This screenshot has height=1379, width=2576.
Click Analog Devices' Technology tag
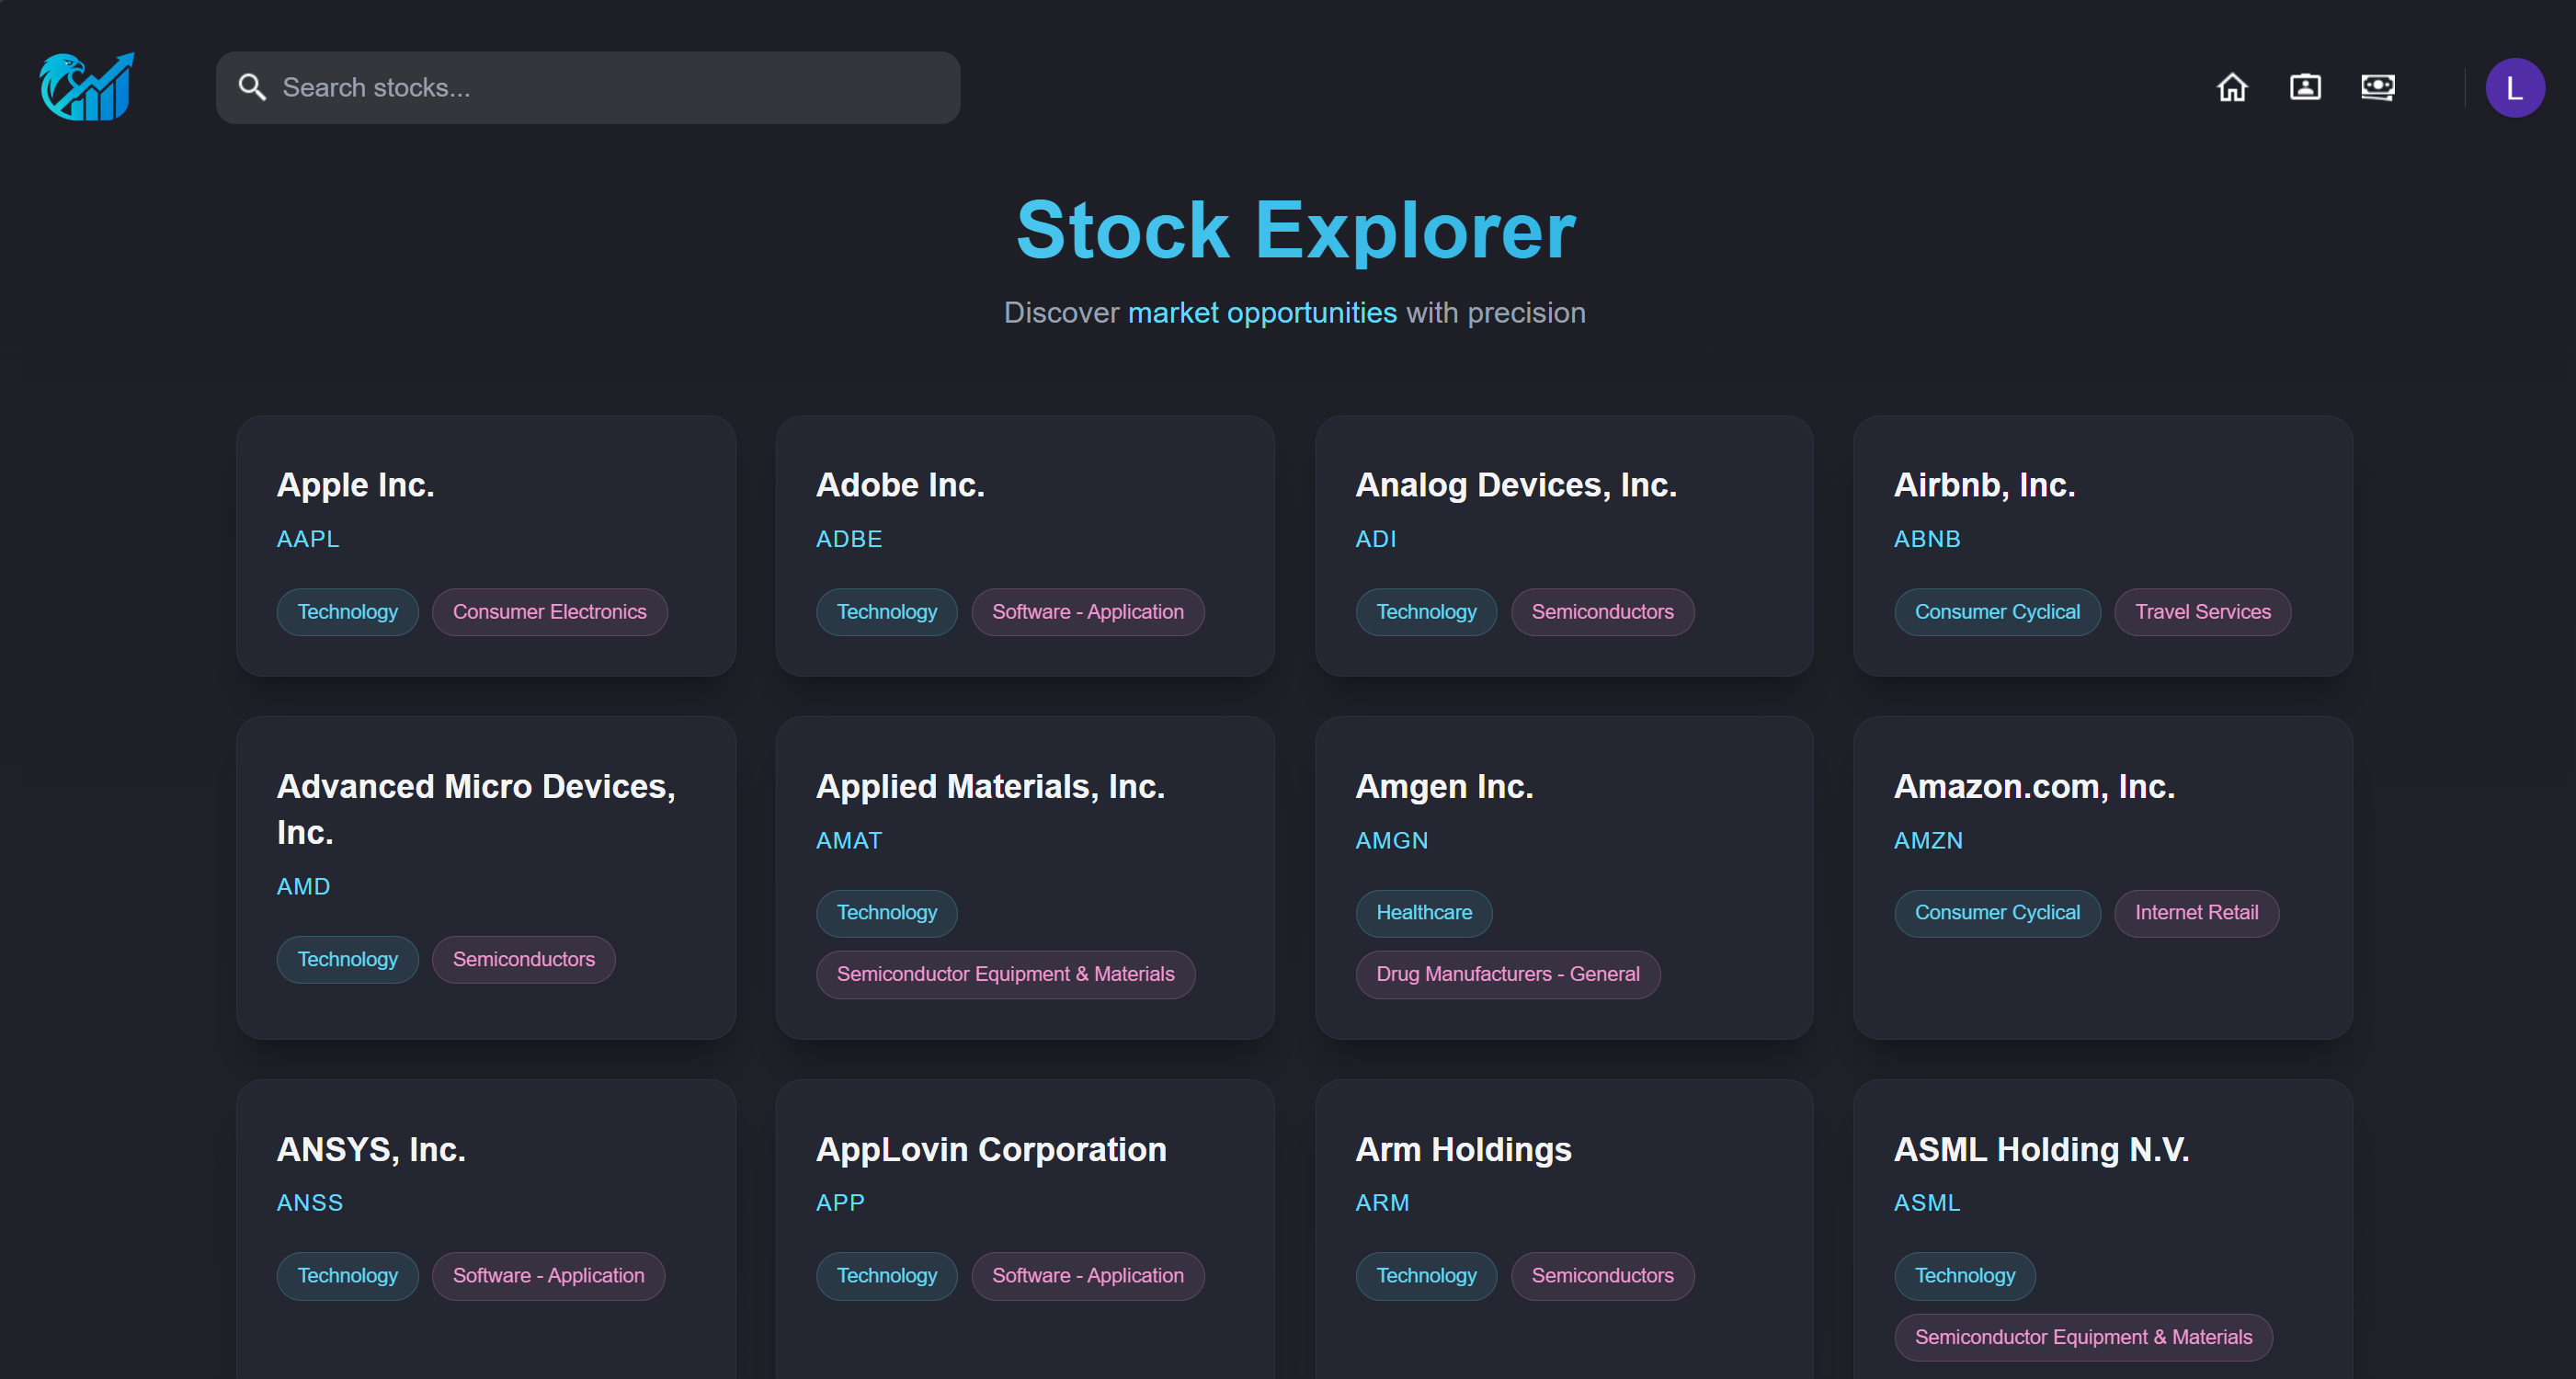[x=1426, y=612]
